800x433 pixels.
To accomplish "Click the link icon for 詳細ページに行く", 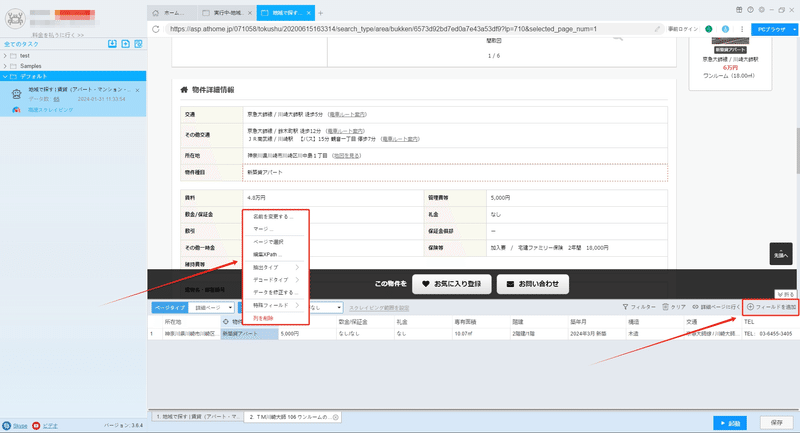I will (695, 307).
